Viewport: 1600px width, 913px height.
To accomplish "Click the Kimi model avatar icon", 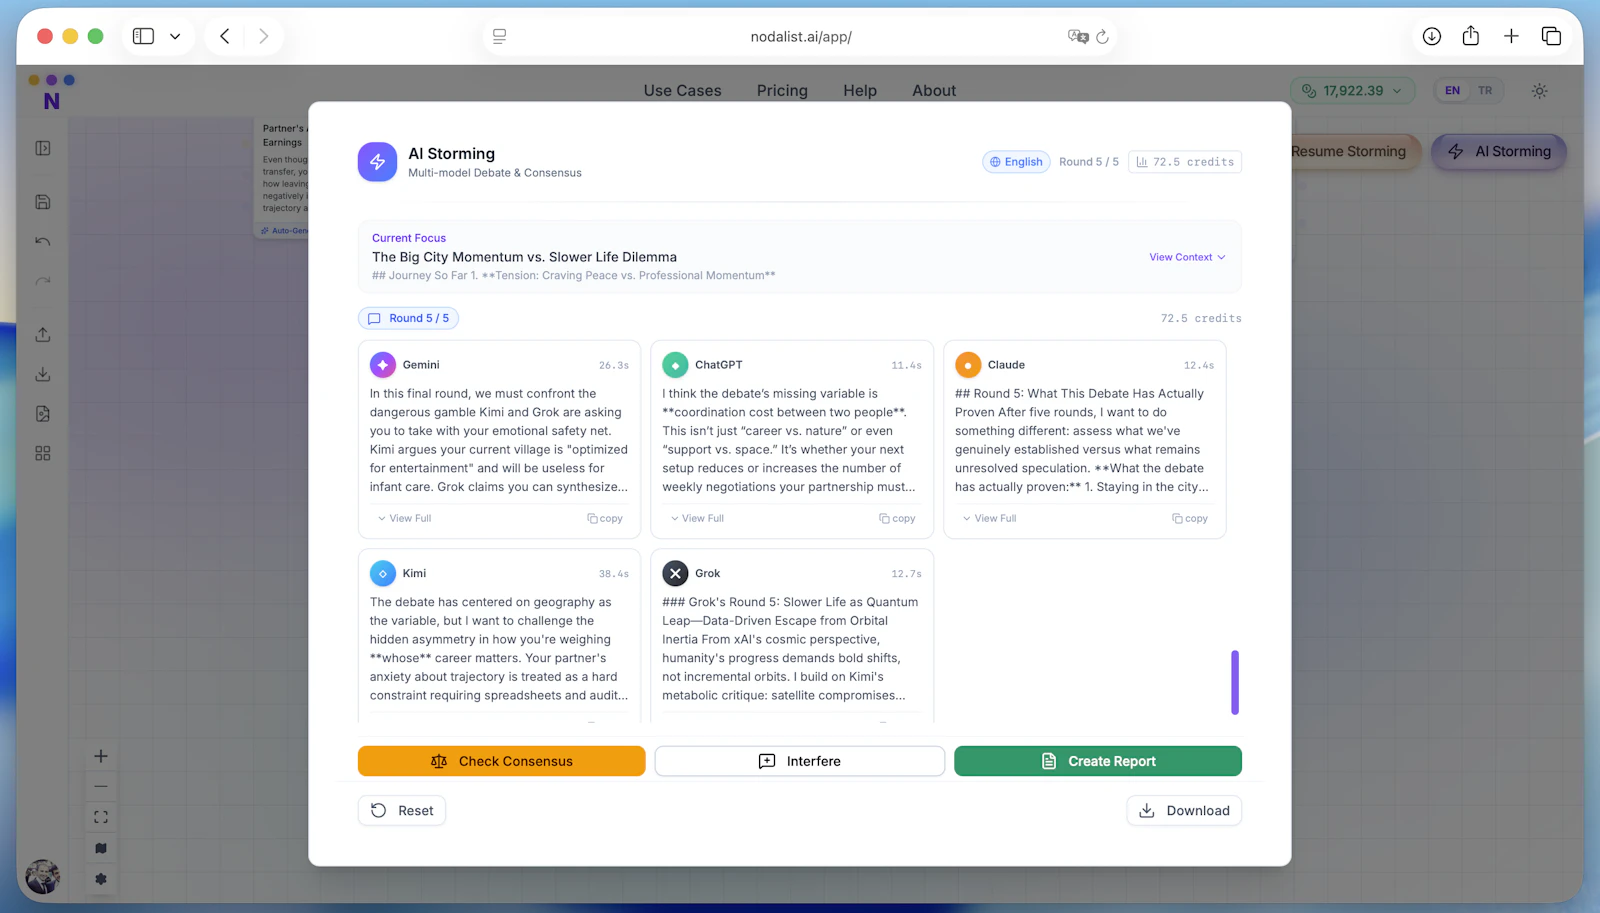I will coord(383,573).
